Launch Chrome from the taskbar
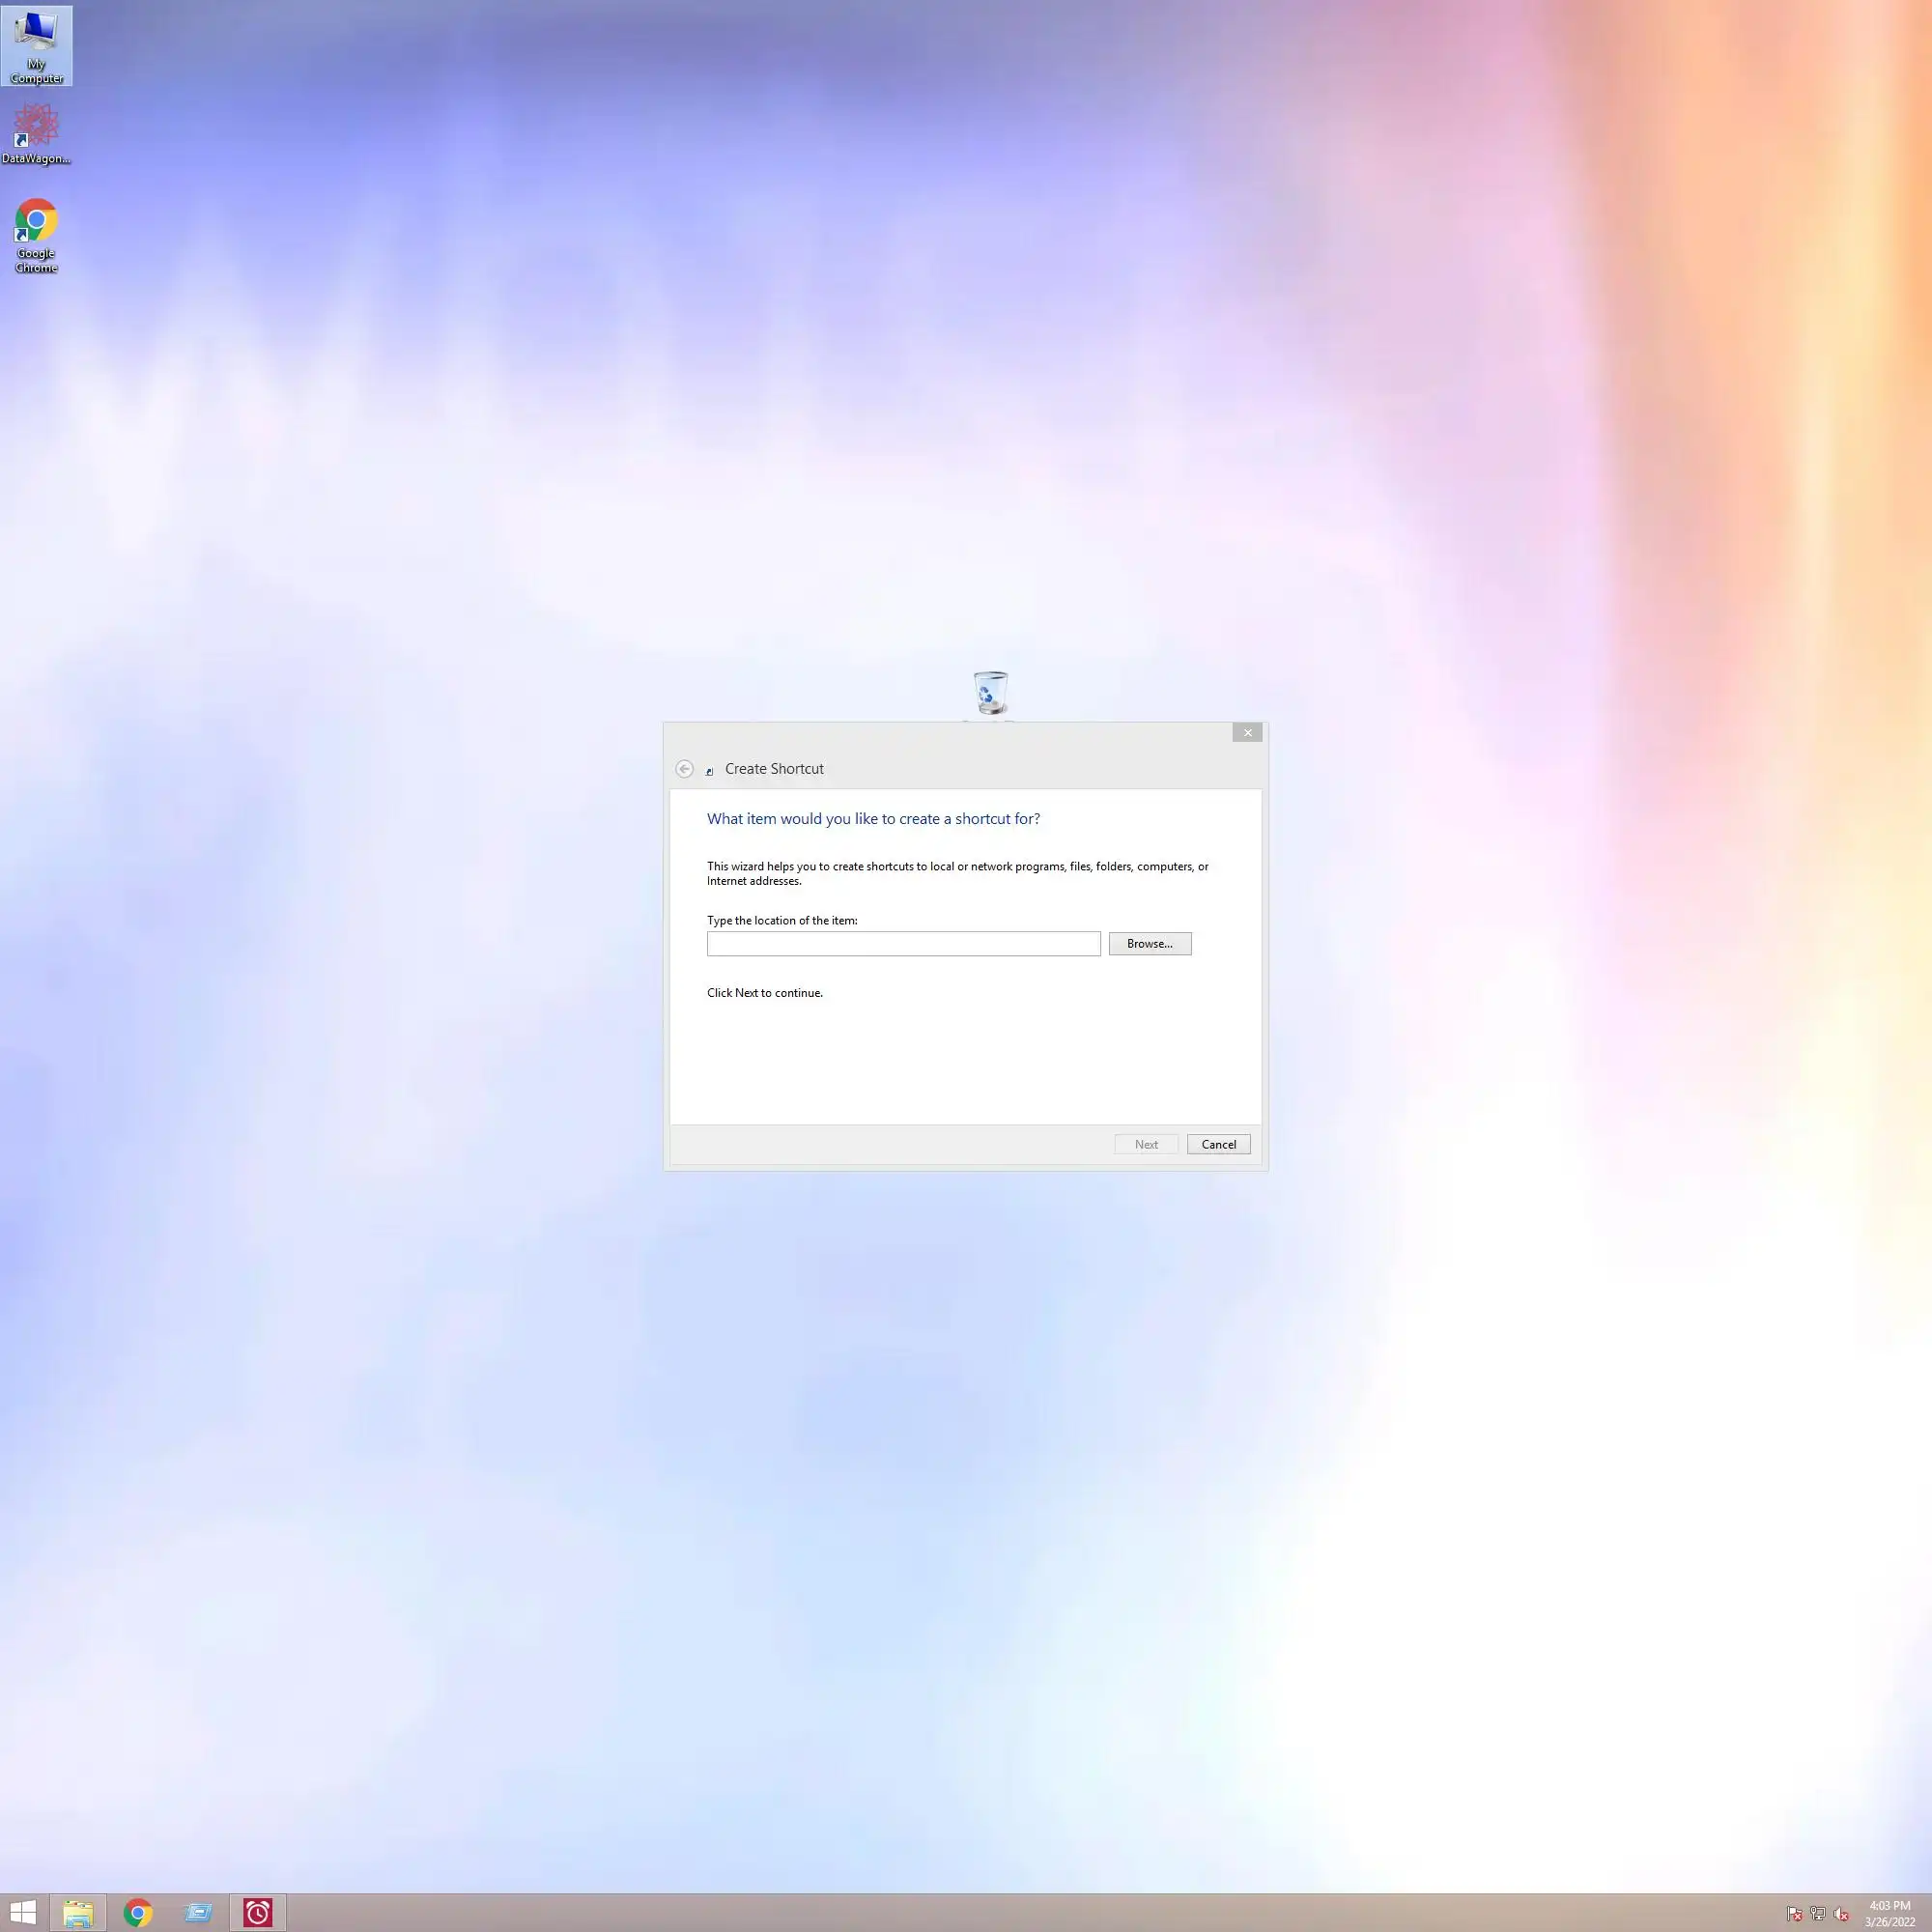 point(138,1912)
